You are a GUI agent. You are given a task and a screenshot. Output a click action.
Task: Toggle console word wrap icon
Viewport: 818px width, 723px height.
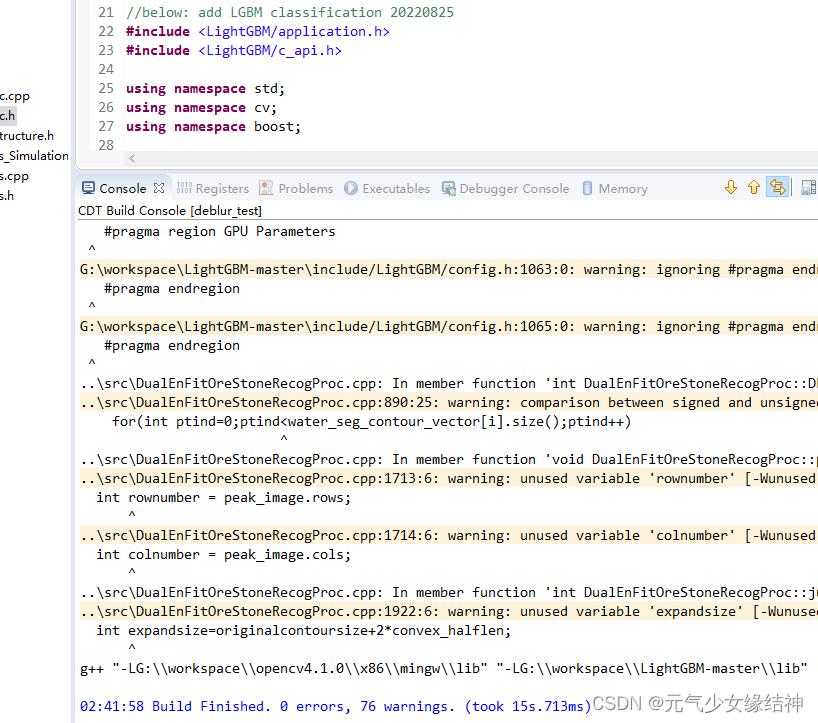pyautogui.click(x=777, y=187)
